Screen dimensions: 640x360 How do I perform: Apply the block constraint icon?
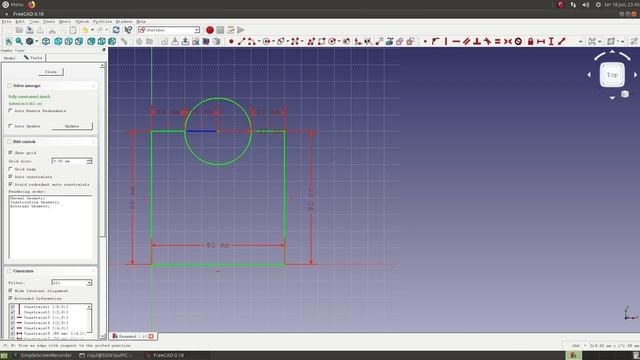(518, 41)
